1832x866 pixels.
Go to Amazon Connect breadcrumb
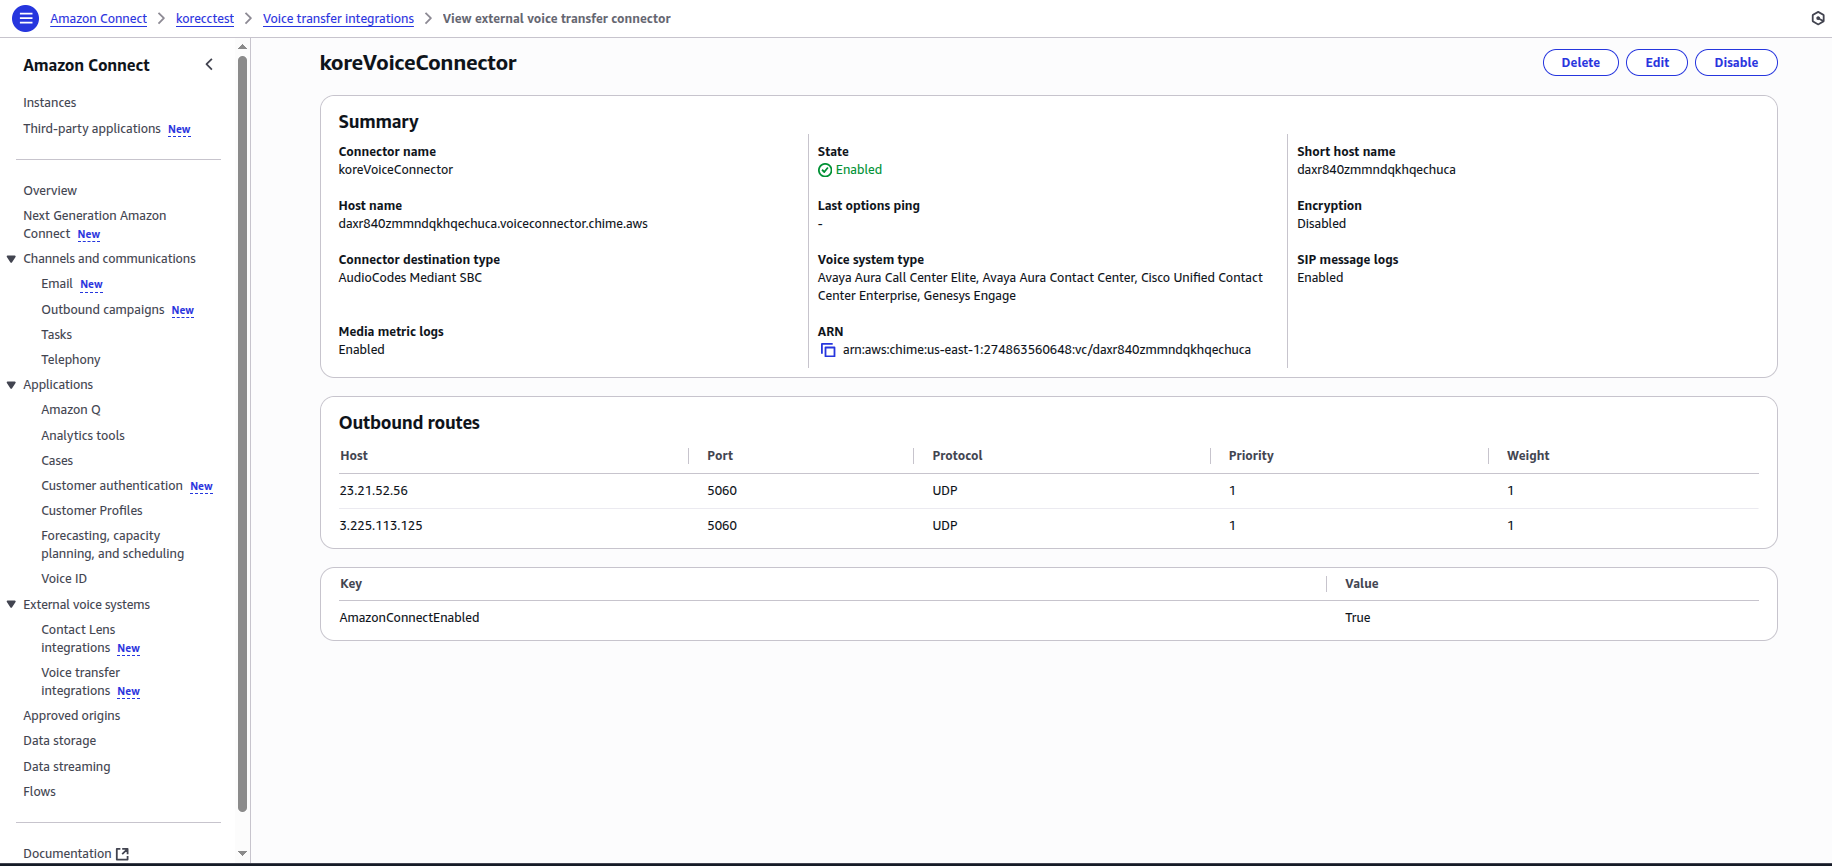tap(98, 19)
